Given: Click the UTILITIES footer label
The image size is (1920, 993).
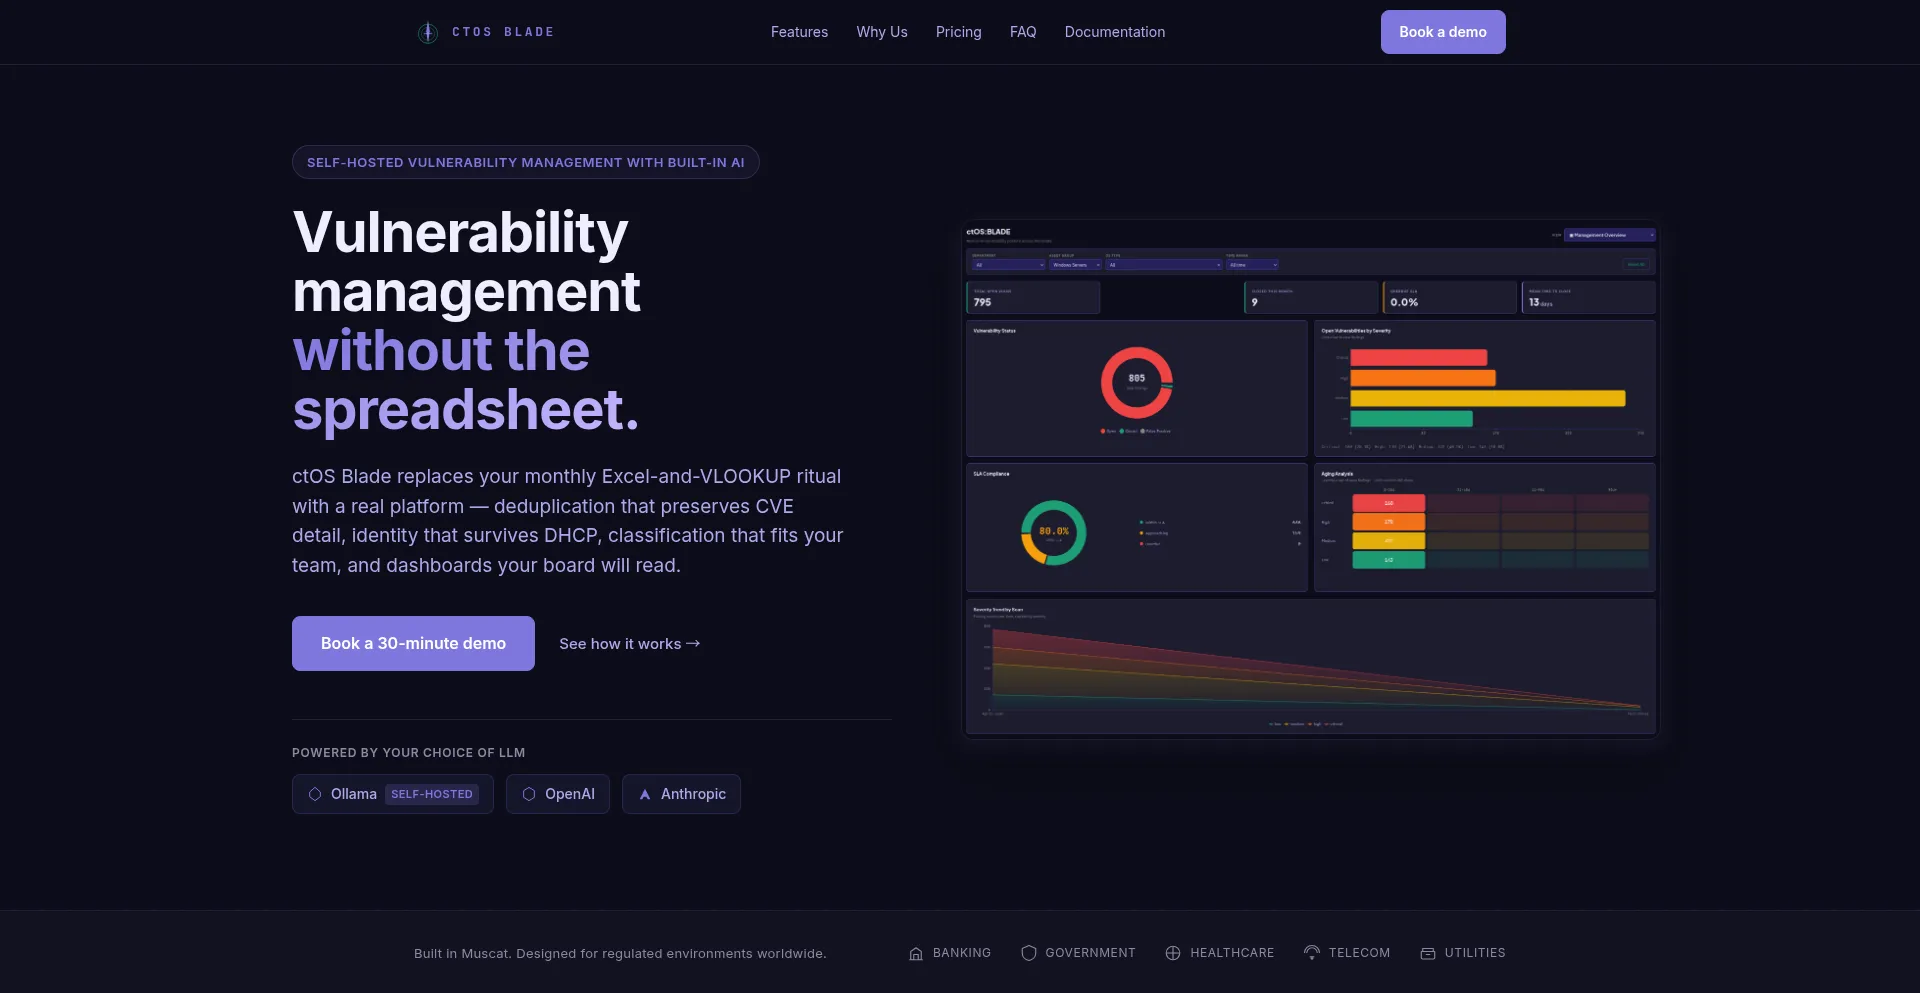Looking at the screenshot, I should coord(1475,953).
